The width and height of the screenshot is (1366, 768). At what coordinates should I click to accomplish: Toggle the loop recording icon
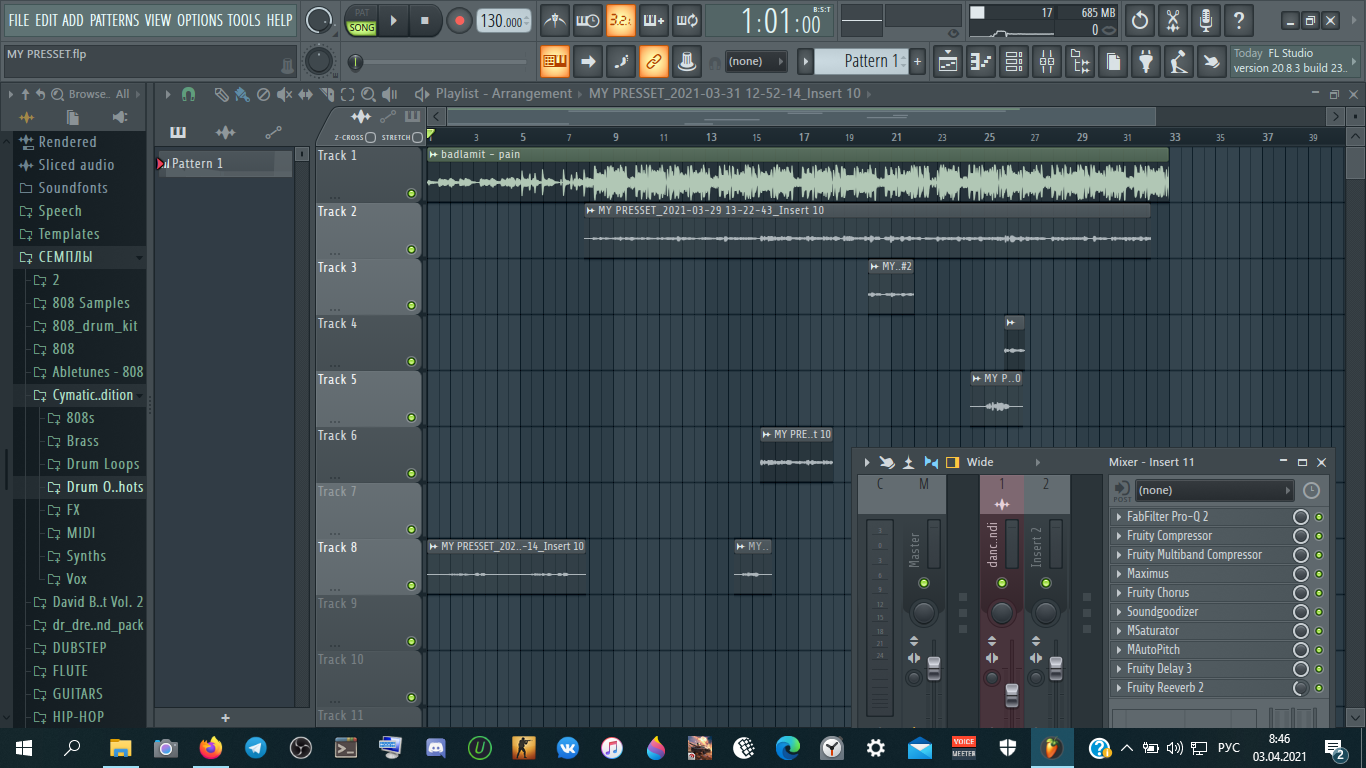click(686, 20)
